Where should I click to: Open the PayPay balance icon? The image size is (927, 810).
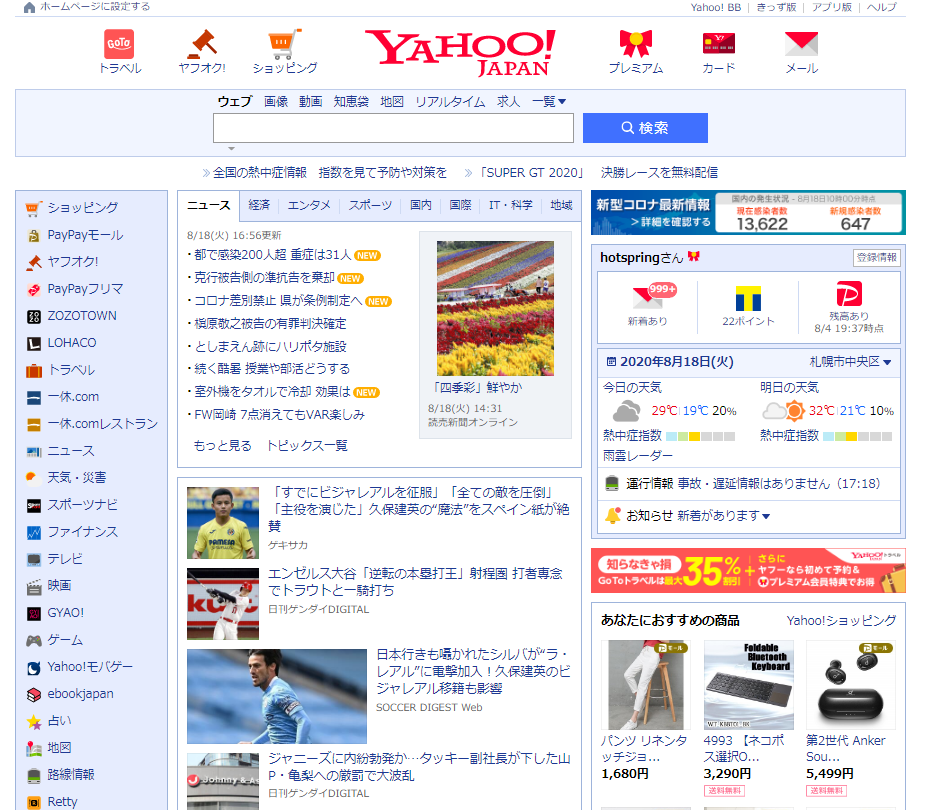click(x=849, y=294)
